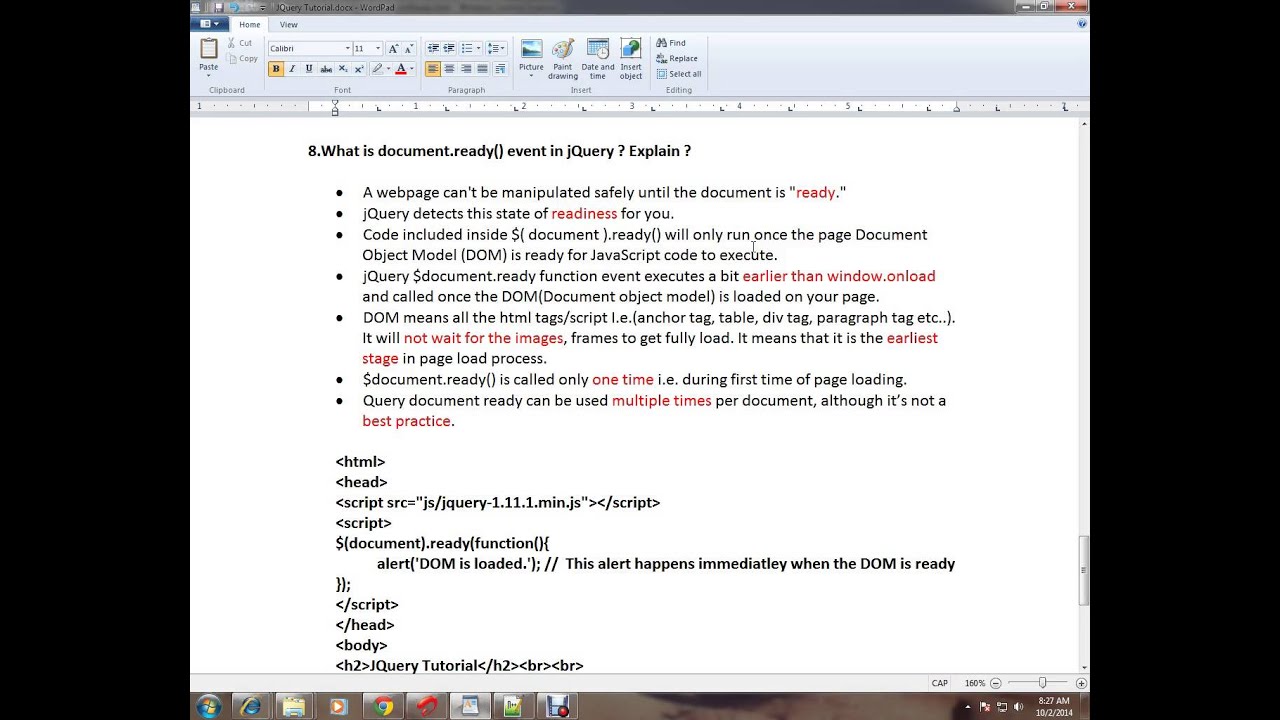Click heading '8.What is document.ready() event in jQuery'
The image size is (1280, 720).
[x=461, y=151]
